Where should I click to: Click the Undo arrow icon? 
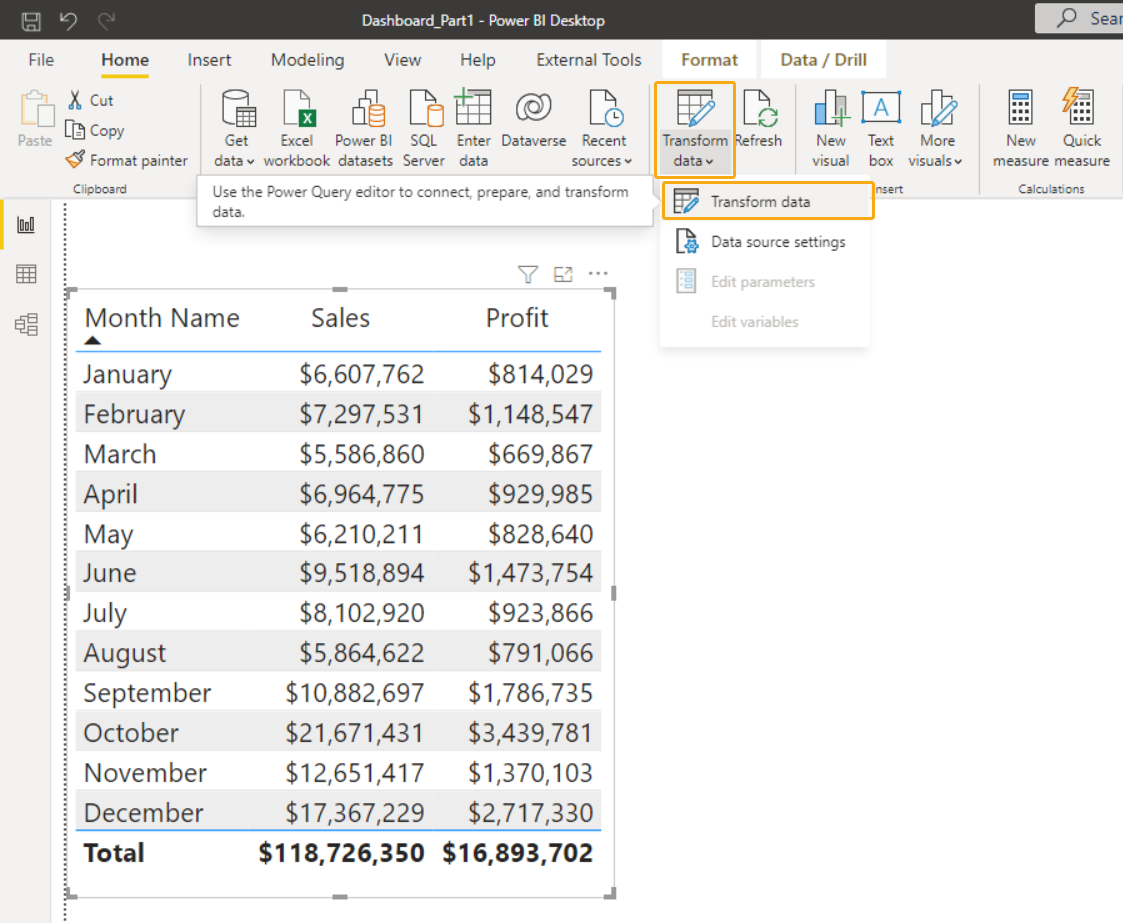(x=68, y=21)
